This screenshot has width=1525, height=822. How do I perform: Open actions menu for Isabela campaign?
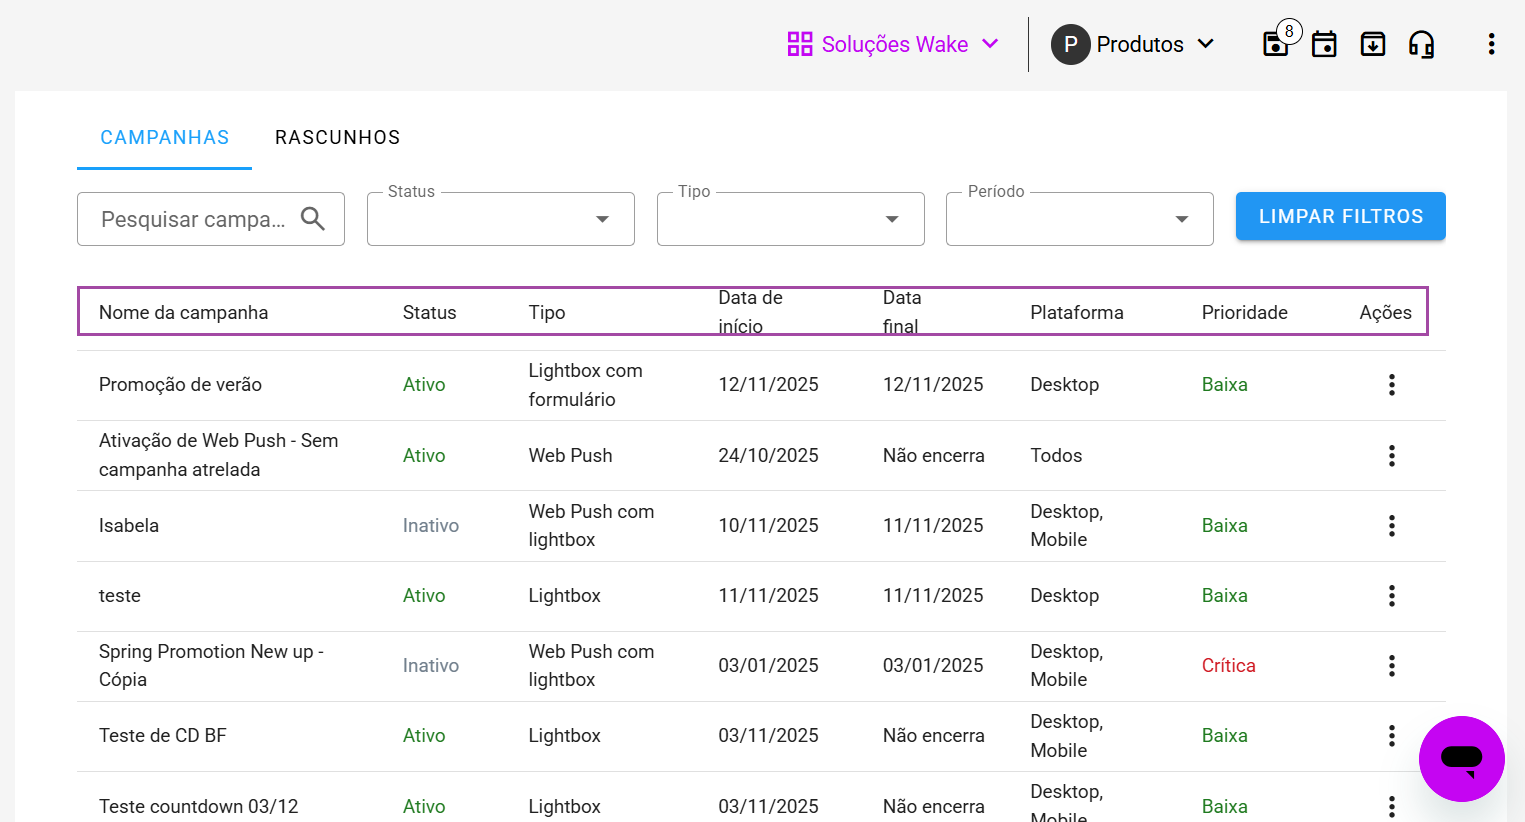1391,526
